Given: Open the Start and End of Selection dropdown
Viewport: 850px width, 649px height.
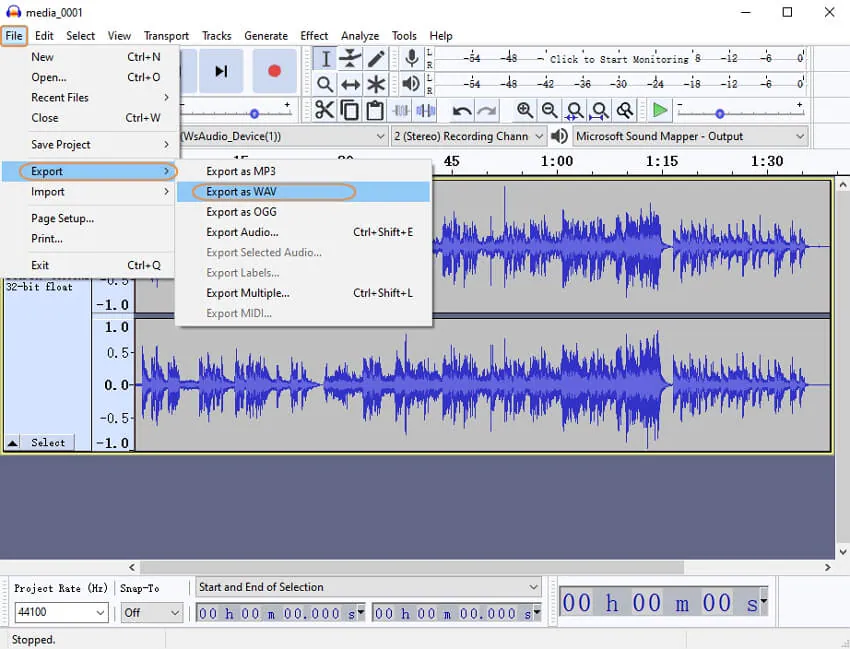Looking at the screenshot, I should pyautogui.click(x=367, y=587).
